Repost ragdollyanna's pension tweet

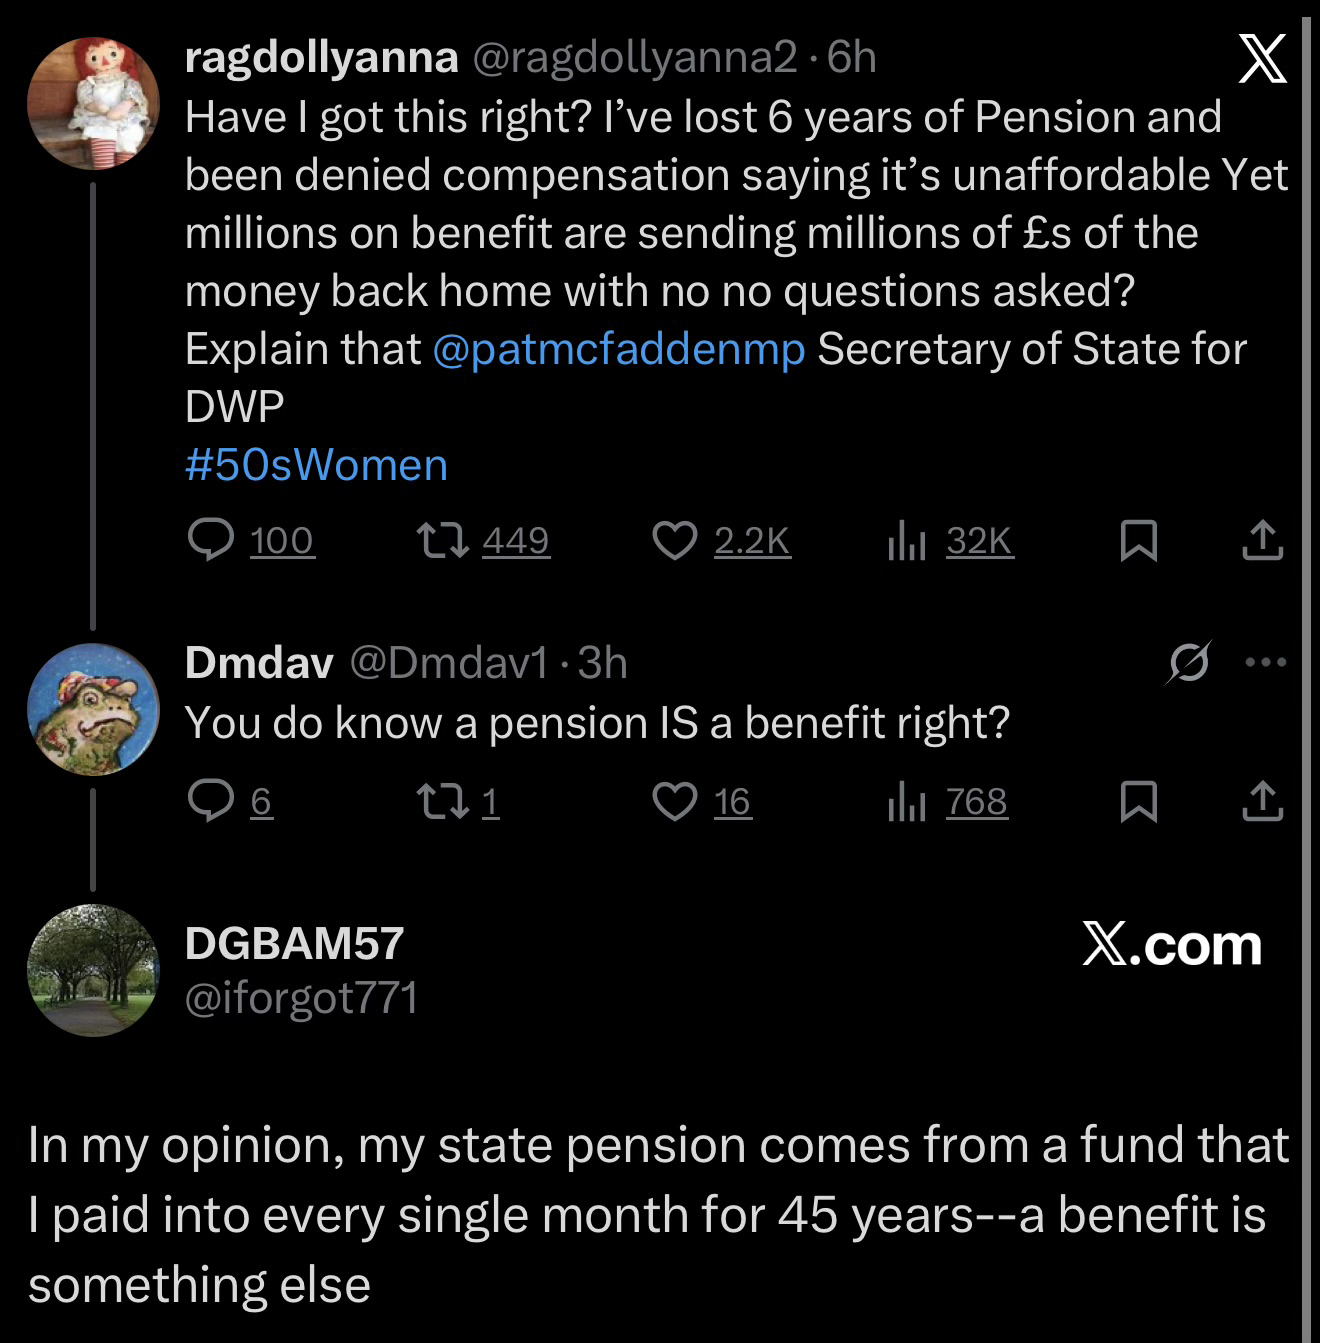443,540
